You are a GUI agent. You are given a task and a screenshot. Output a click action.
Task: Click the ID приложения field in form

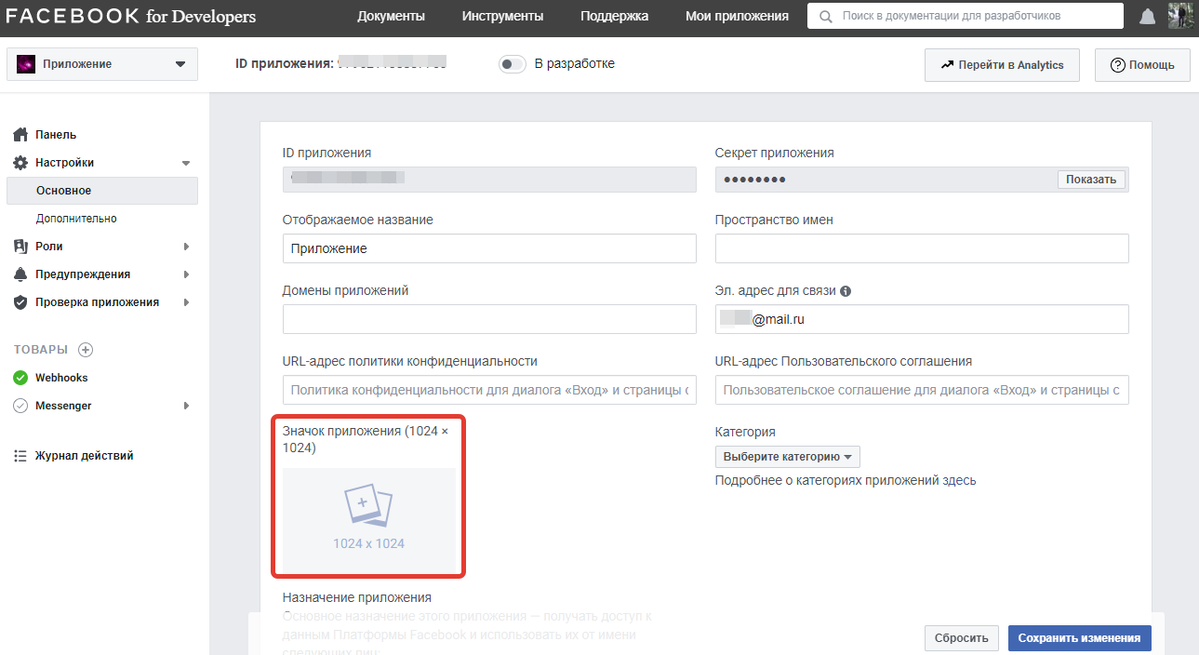[489, 180]
